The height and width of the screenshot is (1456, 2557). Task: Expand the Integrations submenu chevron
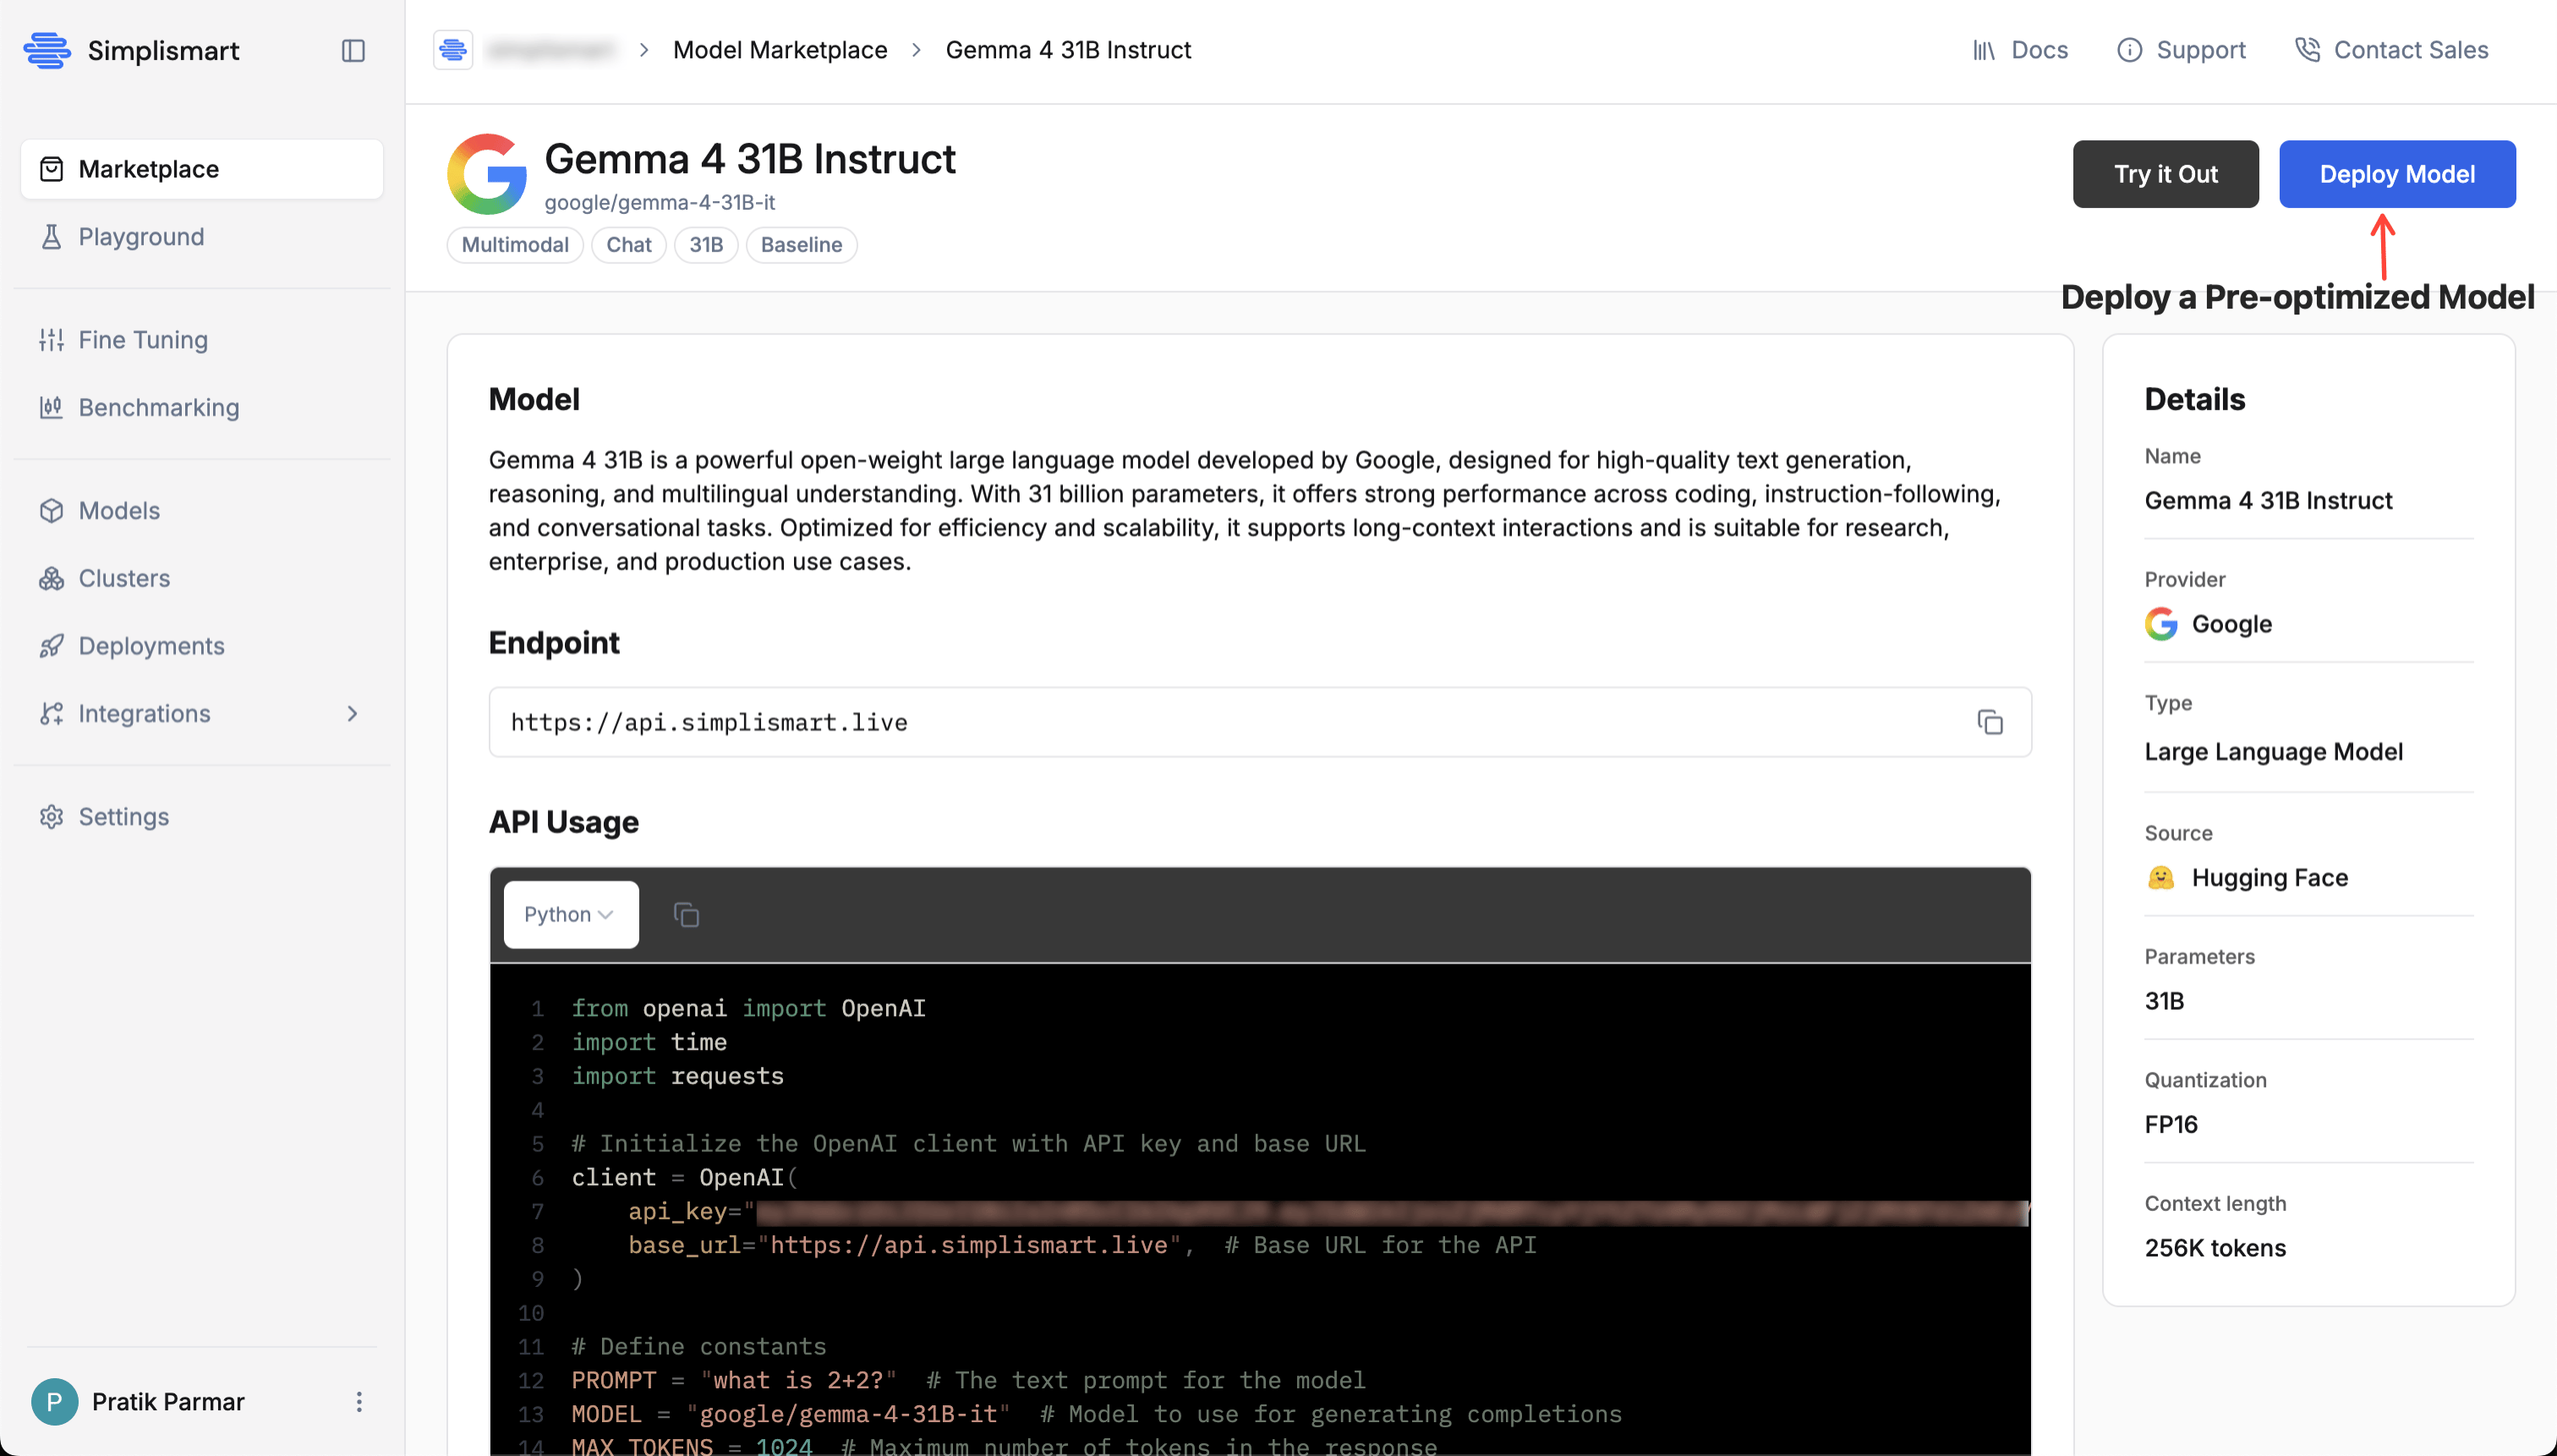352,713
